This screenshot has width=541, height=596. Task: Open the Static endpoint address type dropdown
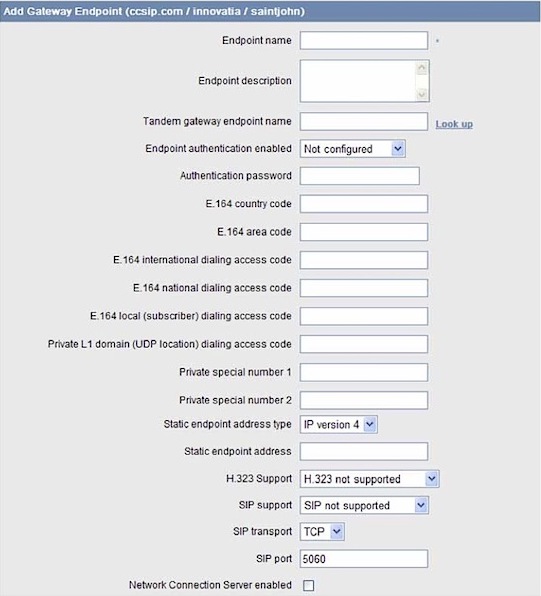point(338,424)
